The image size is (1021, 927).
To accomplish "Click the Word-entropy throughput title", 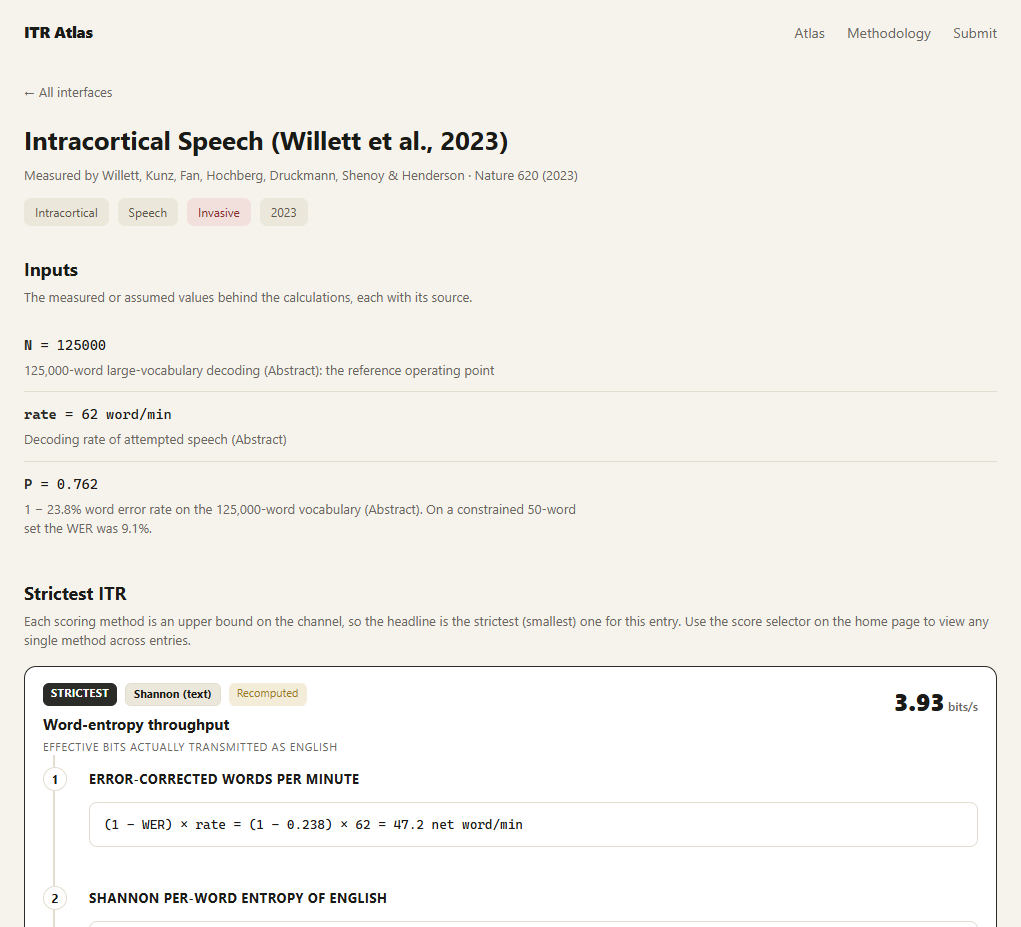I will tap(136, 725).
